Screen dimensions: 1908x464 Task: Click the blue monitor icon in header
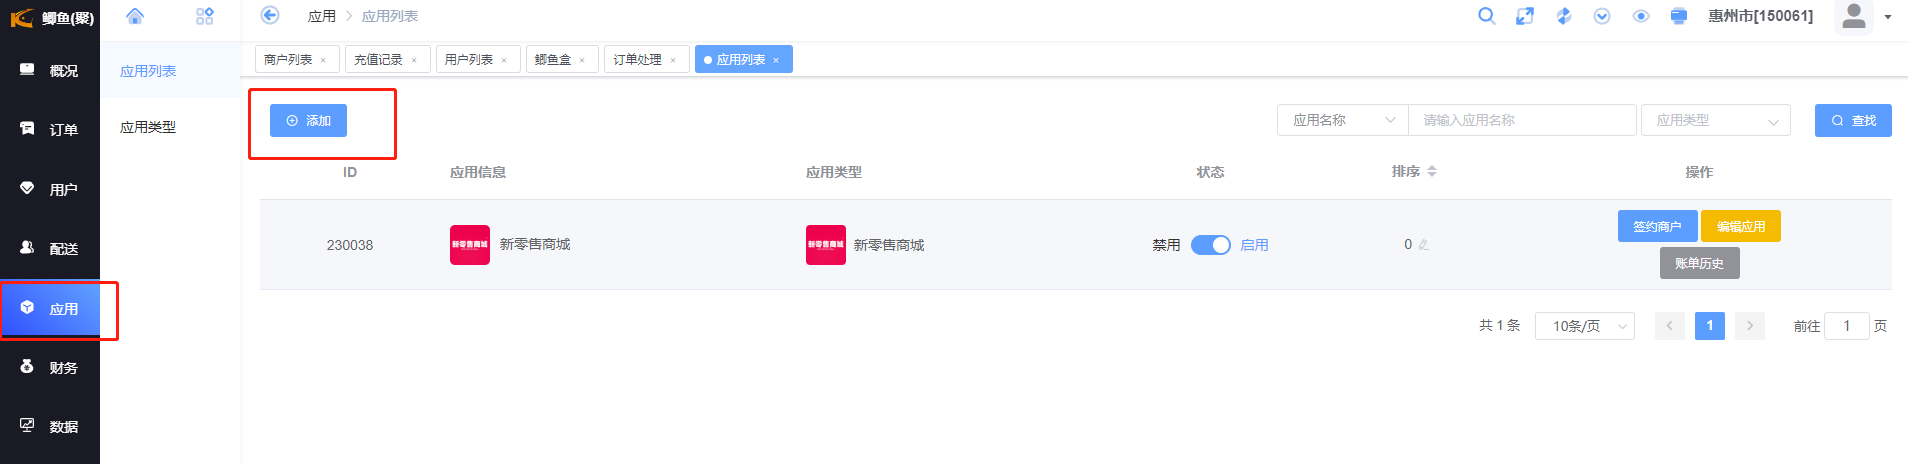[x=1679, y=16]
